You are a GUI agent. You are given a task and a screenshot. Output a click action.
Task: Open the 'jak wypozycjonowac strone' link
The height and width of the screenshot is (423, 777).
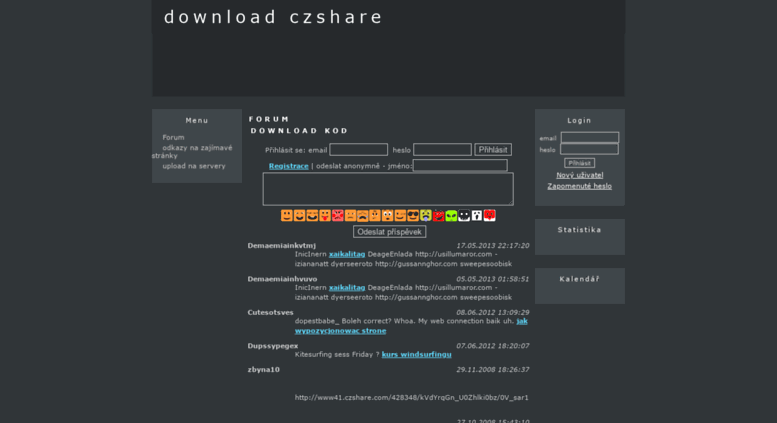coord(340,331)
